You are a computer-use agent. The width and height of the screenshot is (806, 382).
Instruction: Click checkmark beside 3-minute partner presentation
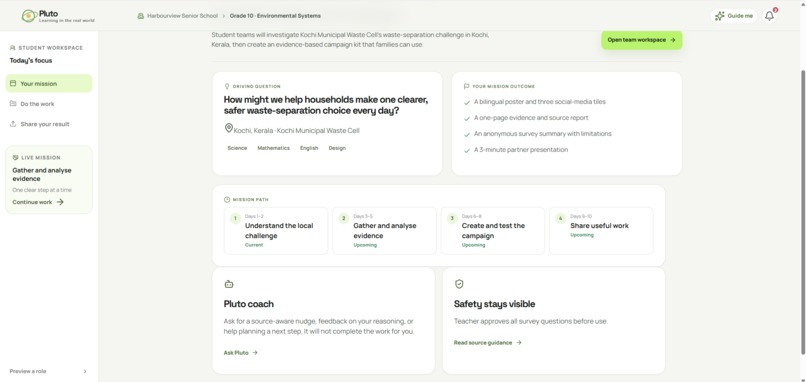(467, 150)
